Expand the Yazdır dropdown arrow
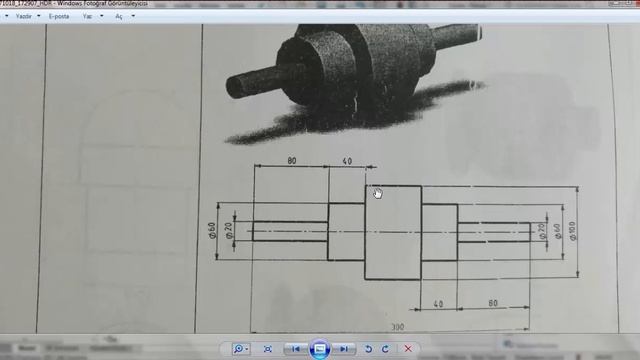 tap(39, 16)
